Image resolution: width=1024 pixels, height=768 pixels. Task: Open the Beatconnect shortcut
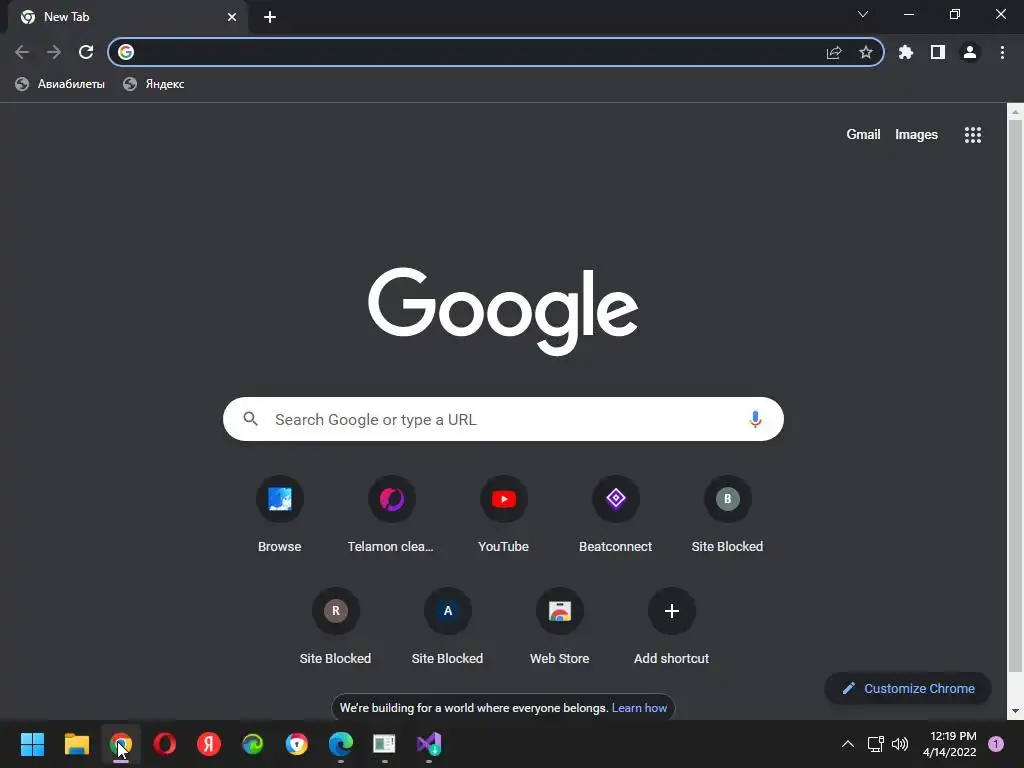pos(615,515)
